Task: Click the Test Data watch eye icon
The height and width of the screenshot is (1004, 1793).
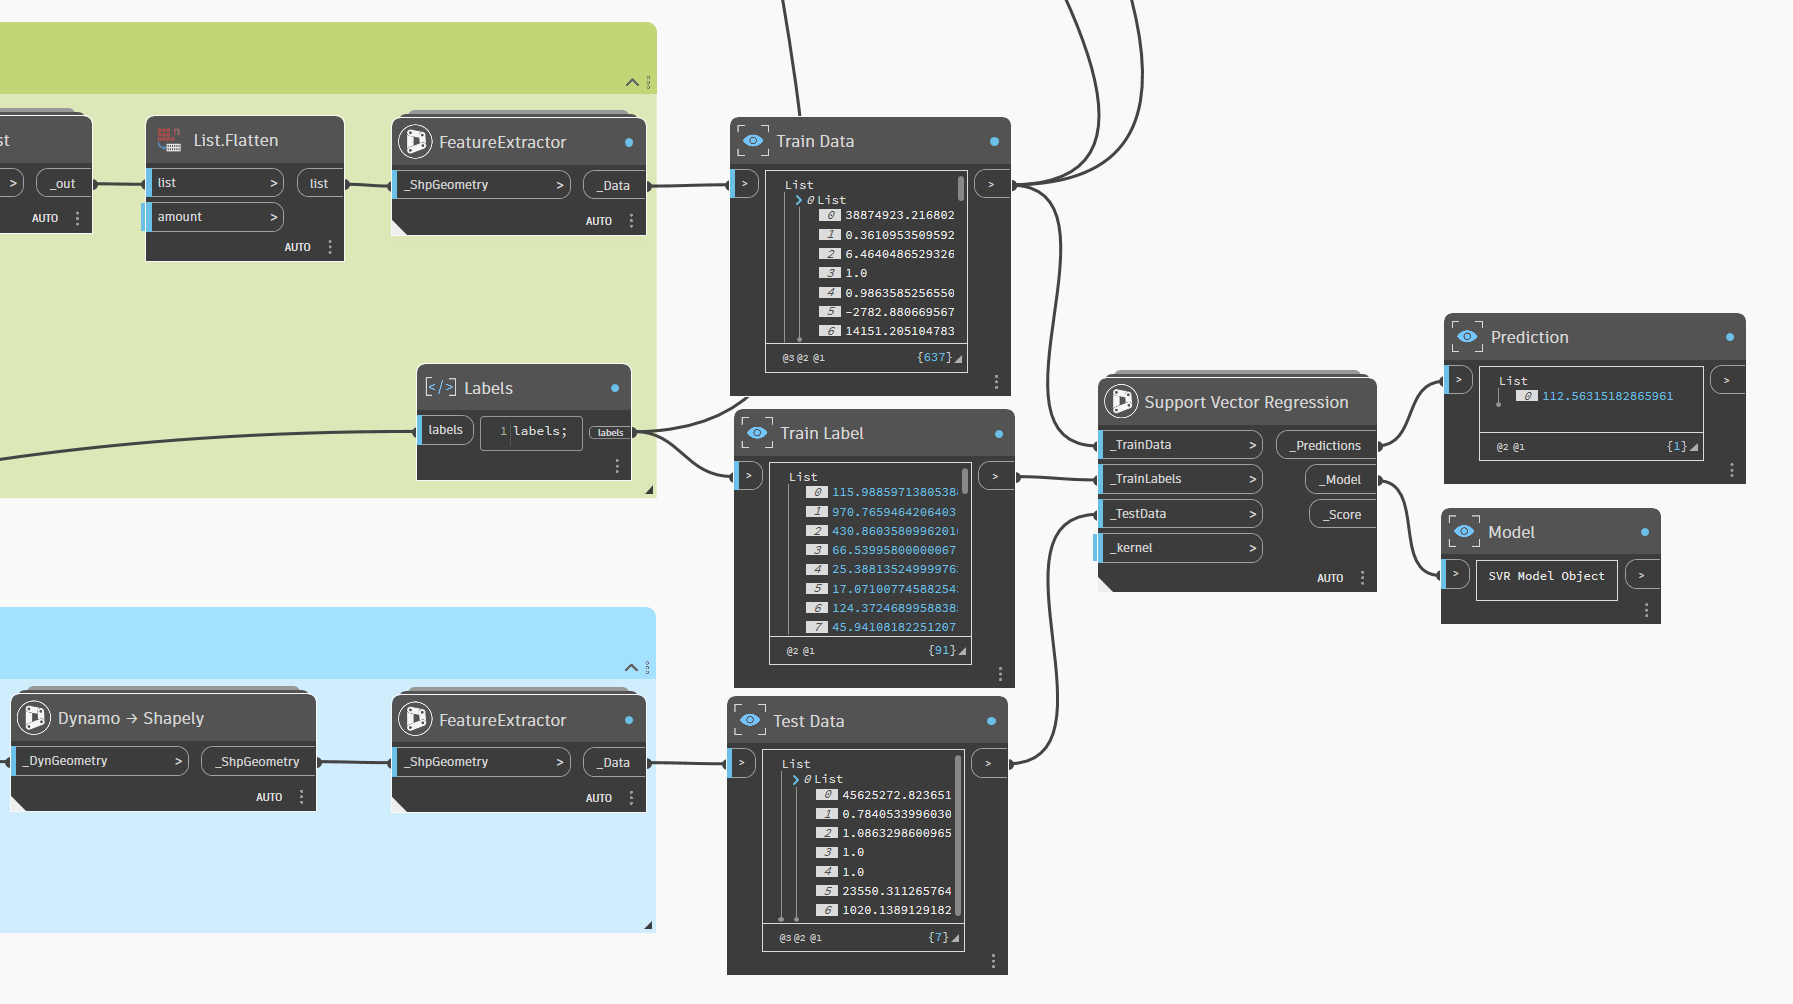Action: [750, 721]
